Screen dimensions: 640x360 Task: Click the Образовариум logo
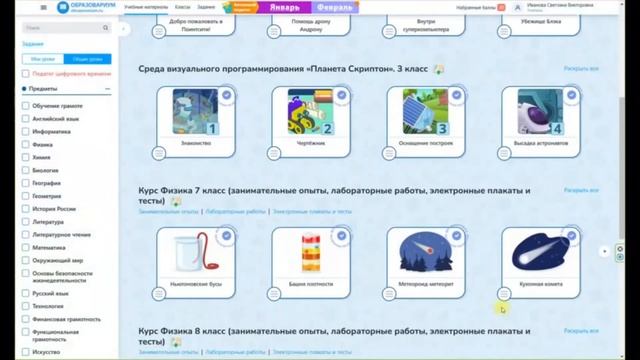coord(86,7)
